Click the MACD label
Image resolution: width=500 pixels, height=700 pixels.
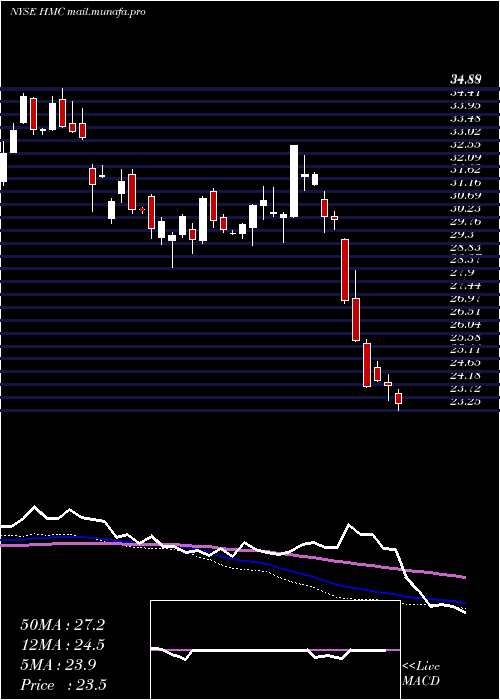tap(421, 681)
